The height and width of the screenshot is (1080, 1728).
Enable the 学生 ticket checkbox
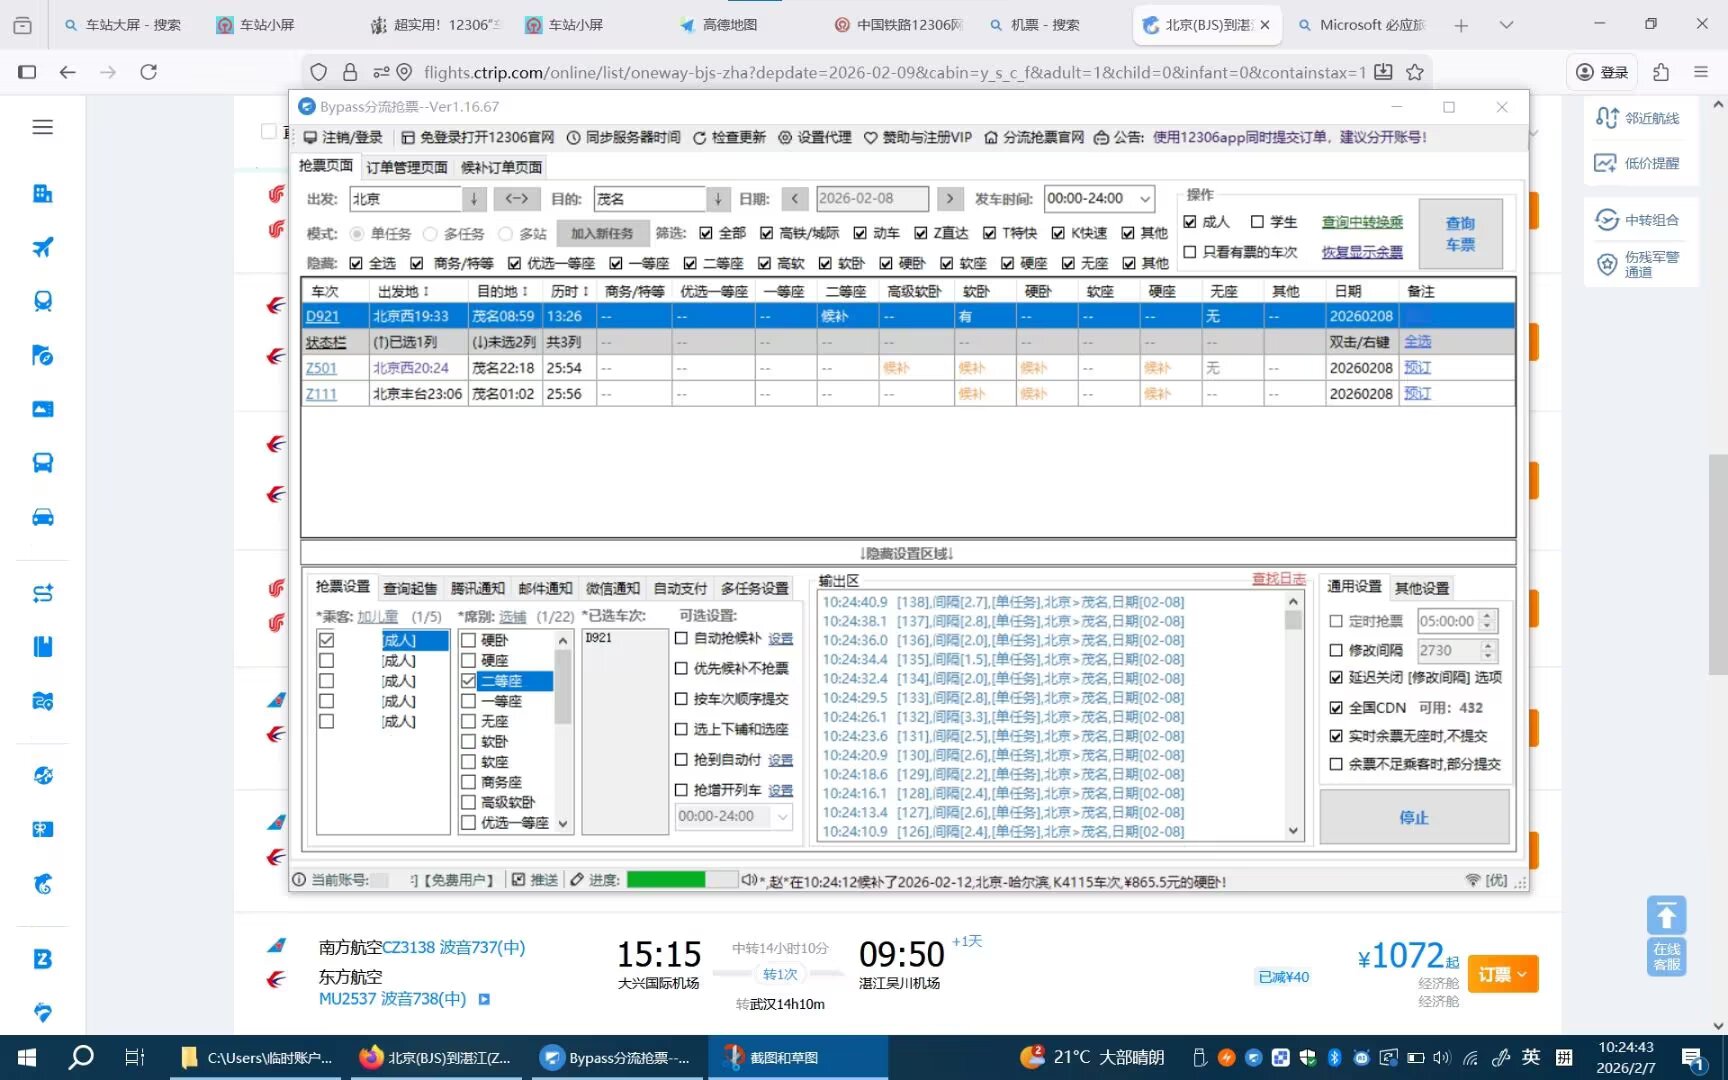tap(1258, 222)
